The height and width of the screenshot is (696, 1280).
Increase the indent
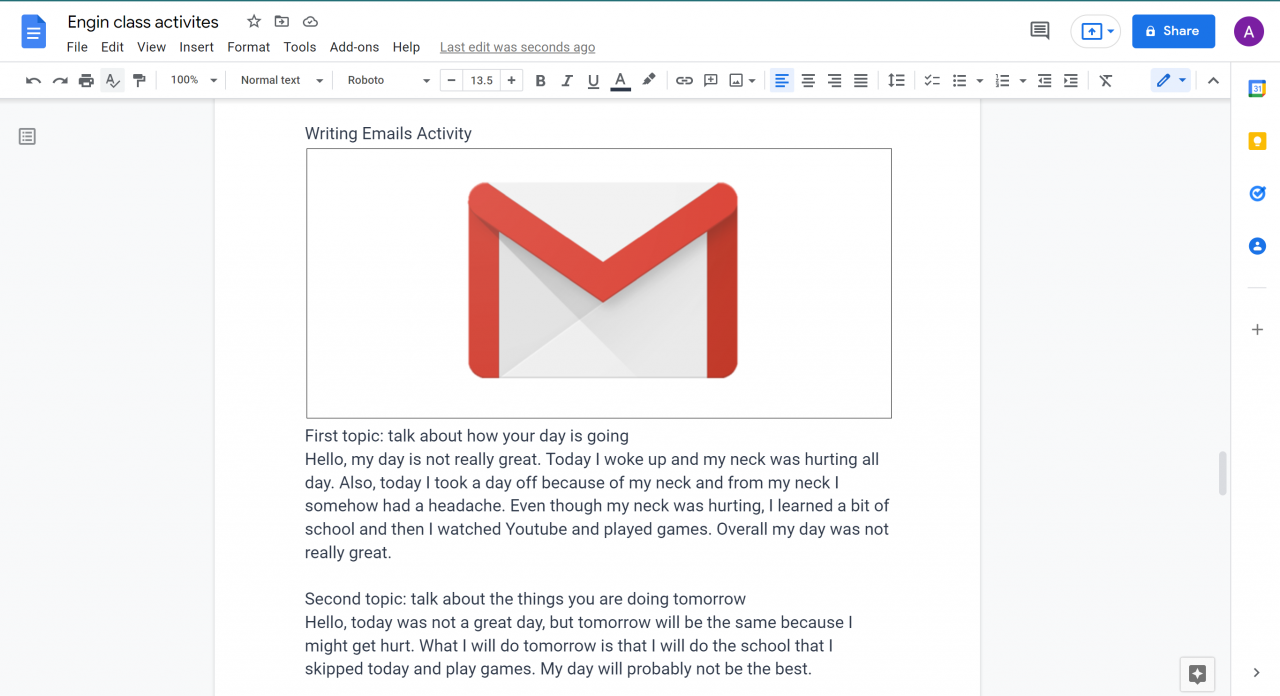(x=1070, y=80)
